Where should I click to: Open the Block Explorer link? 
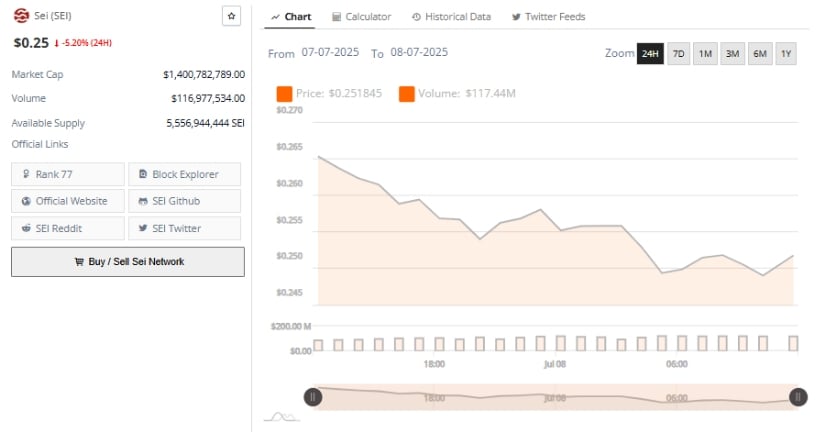tap(185, 174)
